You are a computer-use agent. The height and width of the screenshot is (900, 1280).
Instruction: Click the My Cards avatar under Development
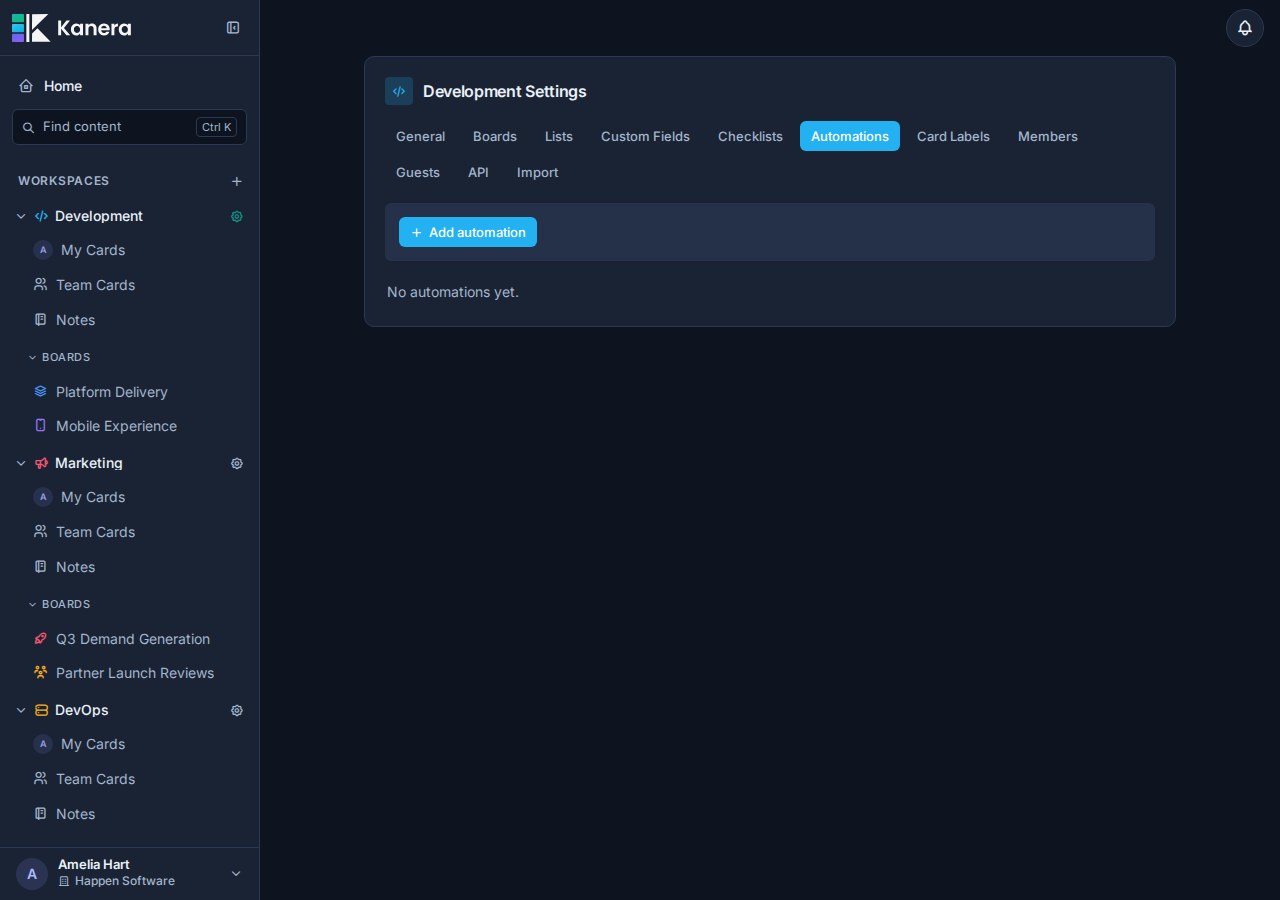pos(43,250)
